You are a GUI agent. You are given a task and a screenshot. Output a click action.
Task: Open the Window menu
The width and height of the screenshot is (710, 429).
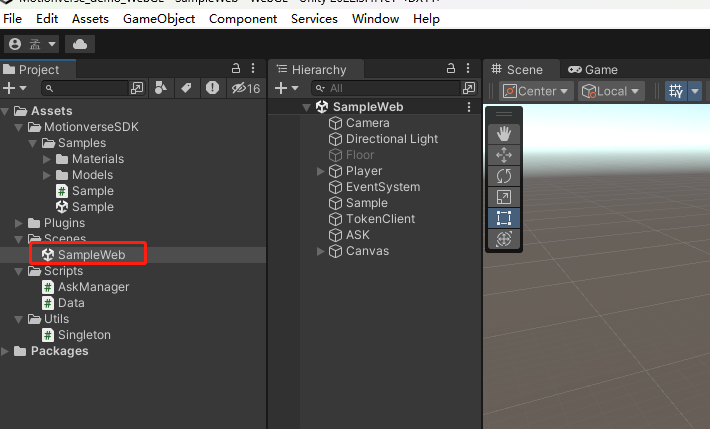point(375,19)
